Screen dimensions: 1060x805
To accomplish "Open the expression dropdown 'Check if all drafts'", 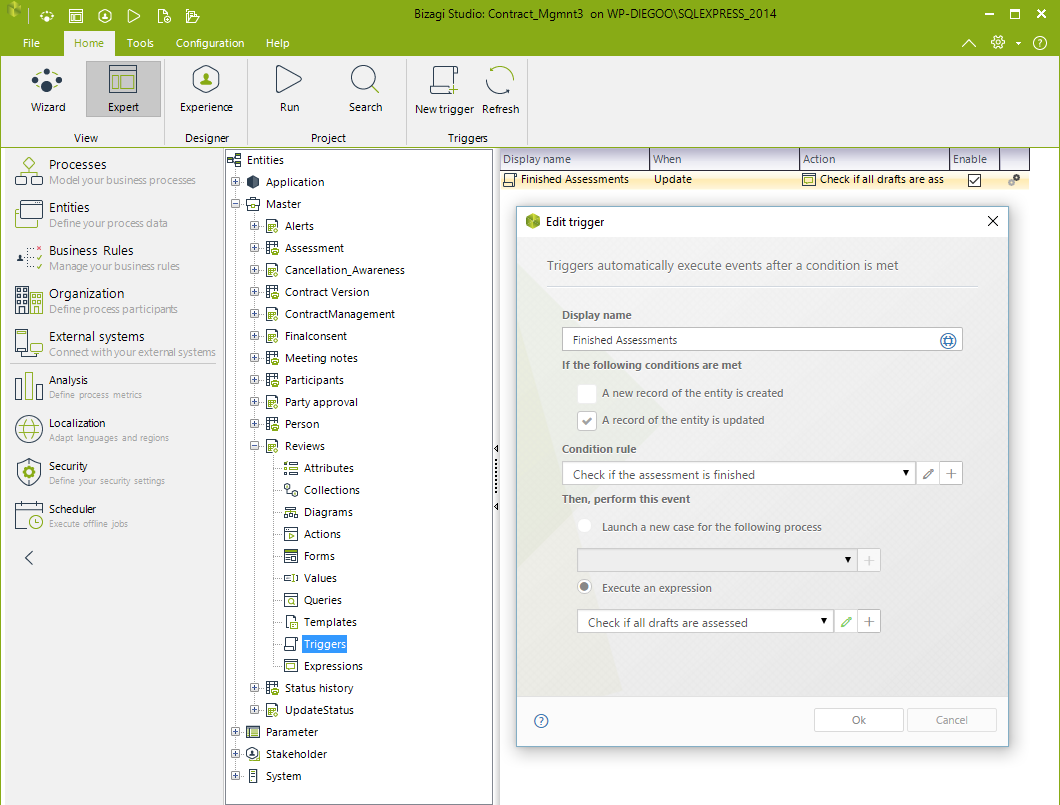I will tap(704, 622).
